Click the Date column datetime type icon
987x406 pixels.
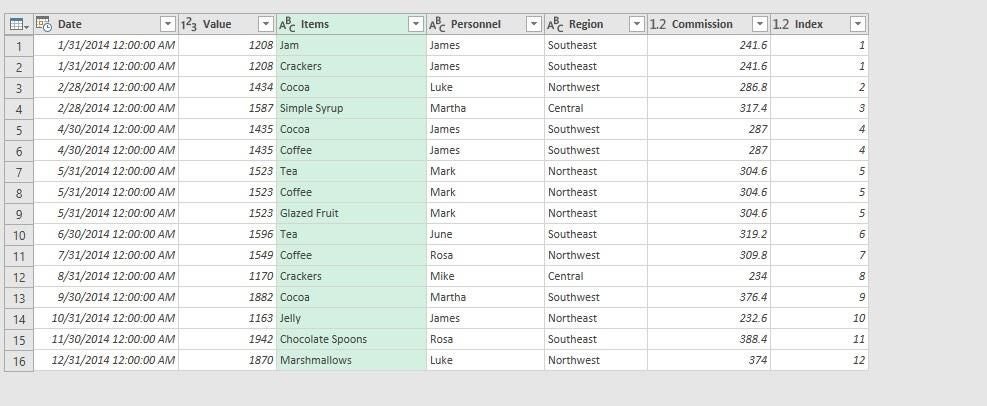click(45, 24)
